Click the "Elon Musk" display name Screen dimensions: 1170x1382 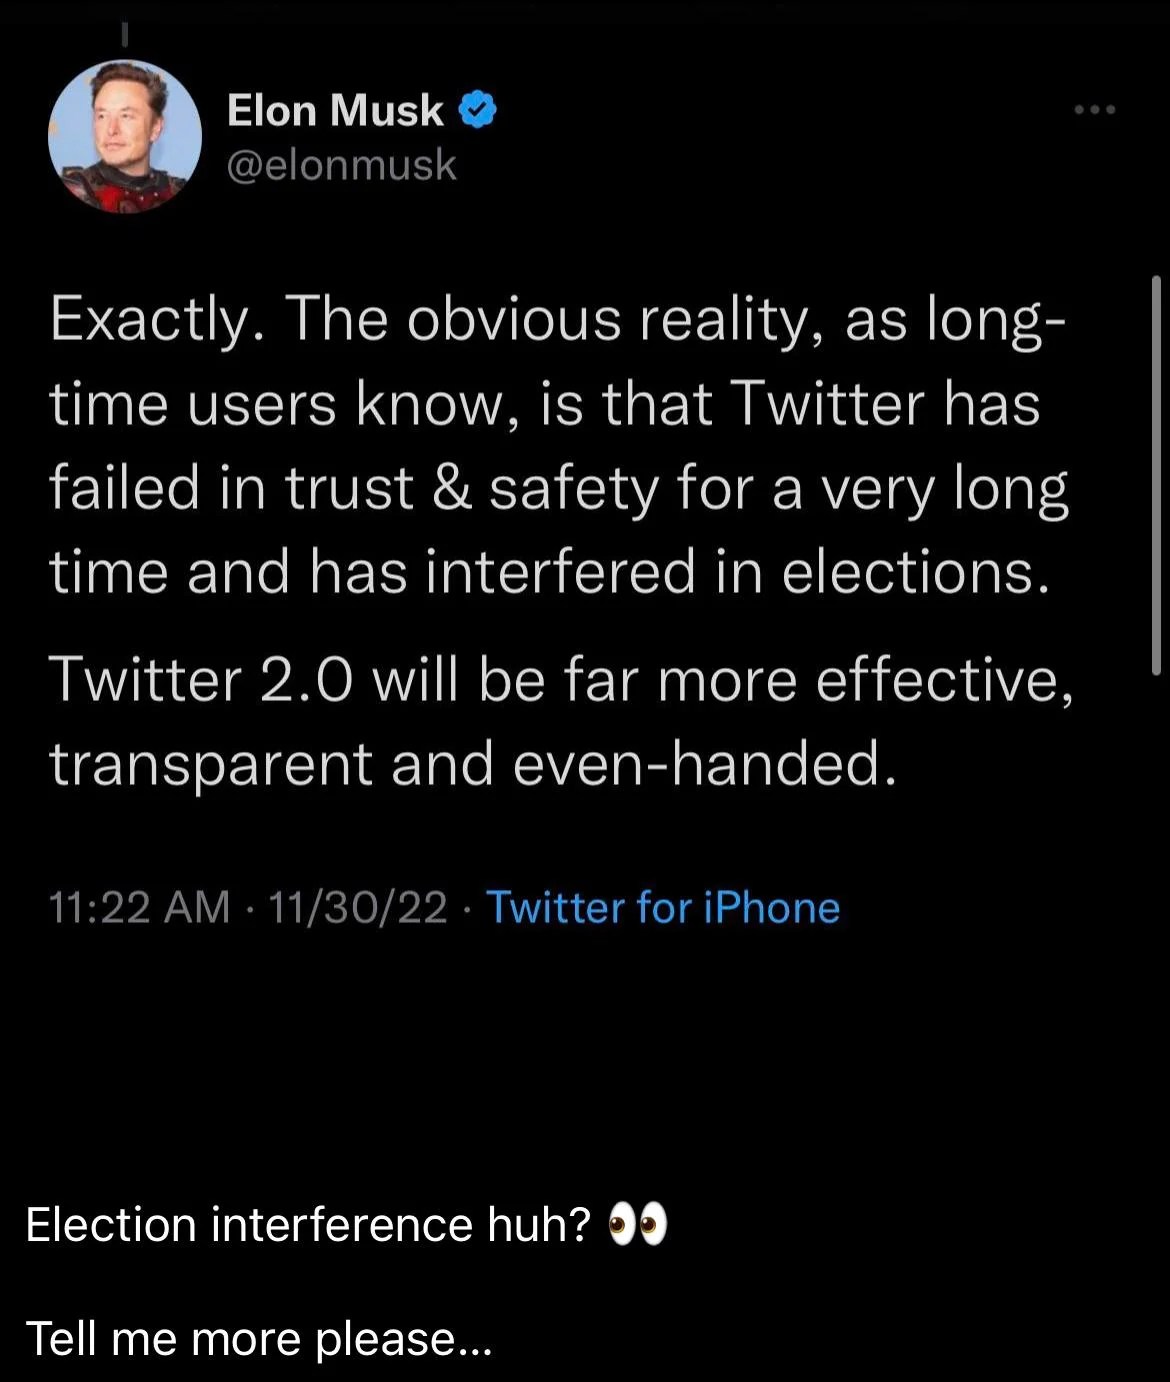pyautogui.click(x=335, y=110)
